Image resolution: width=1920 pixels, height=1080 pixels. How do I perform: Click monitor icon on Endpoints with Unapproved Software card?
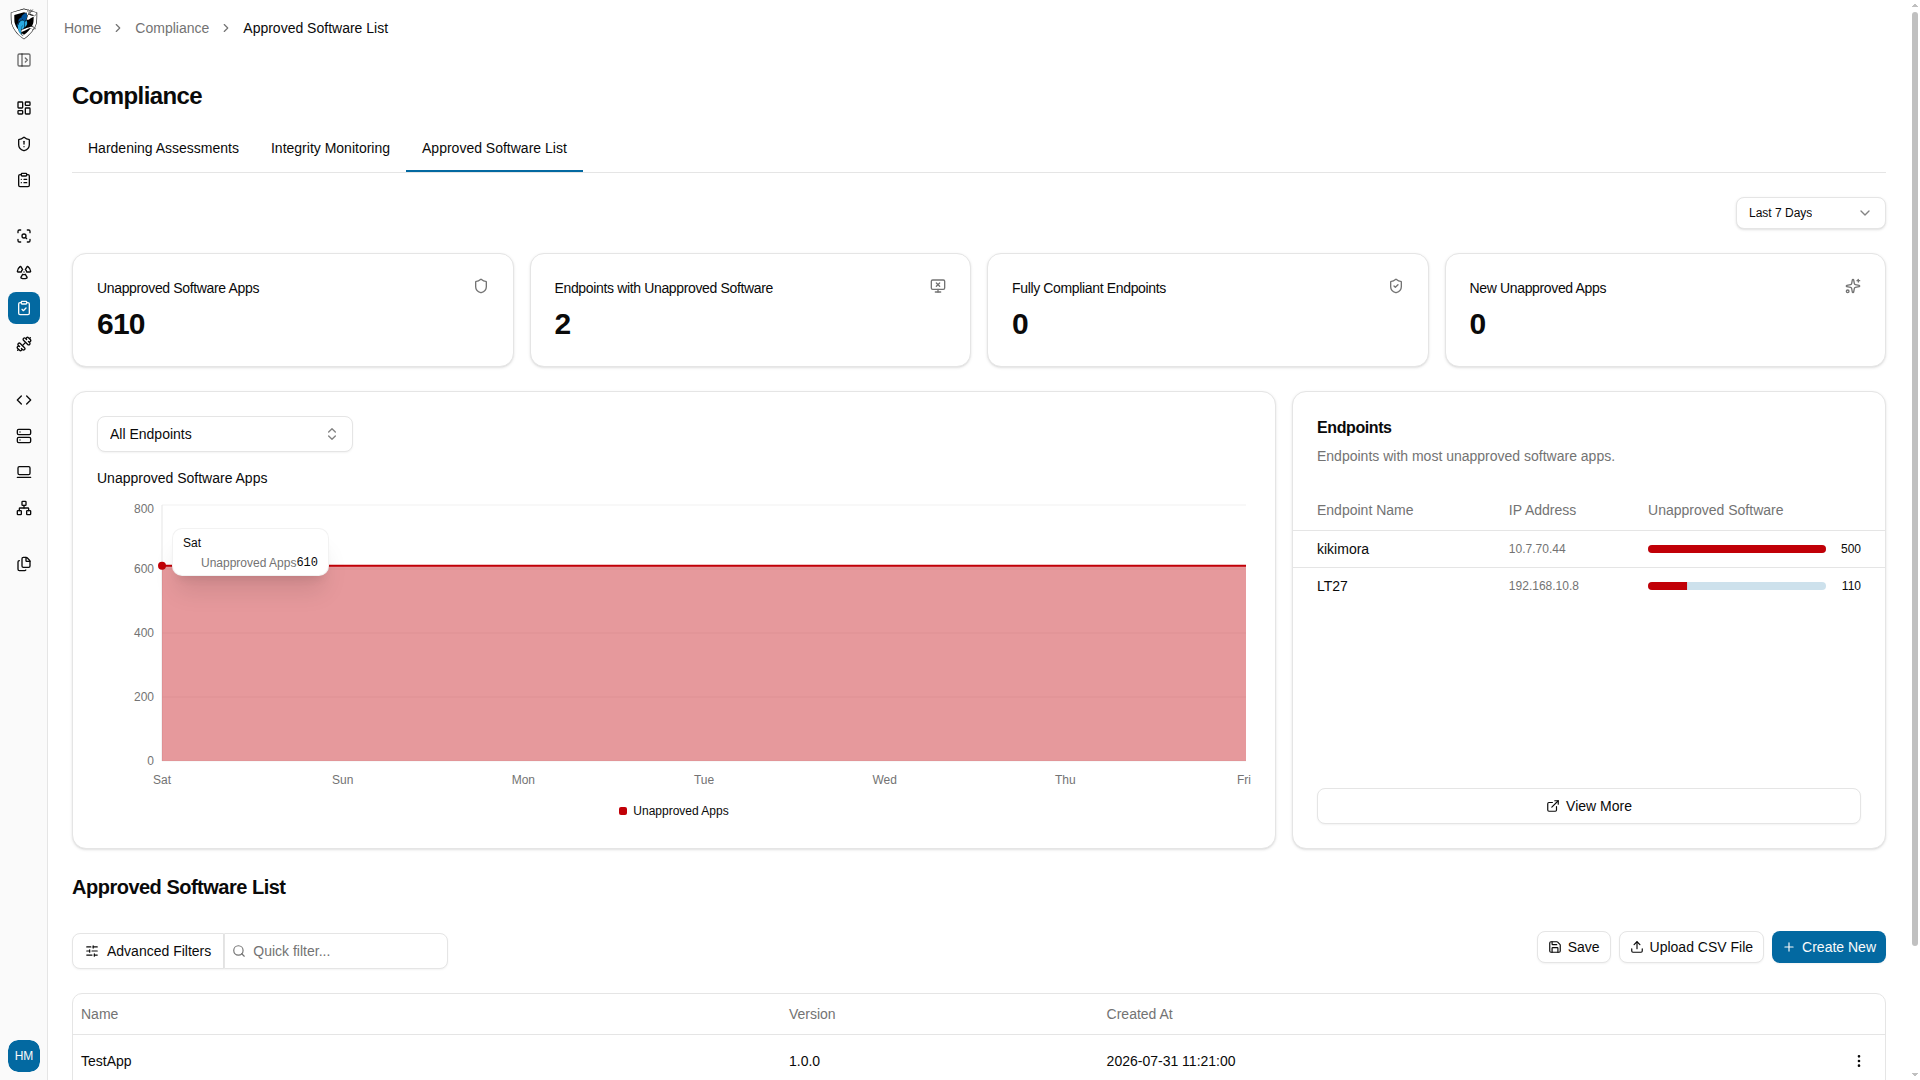[x=938, y=286]
